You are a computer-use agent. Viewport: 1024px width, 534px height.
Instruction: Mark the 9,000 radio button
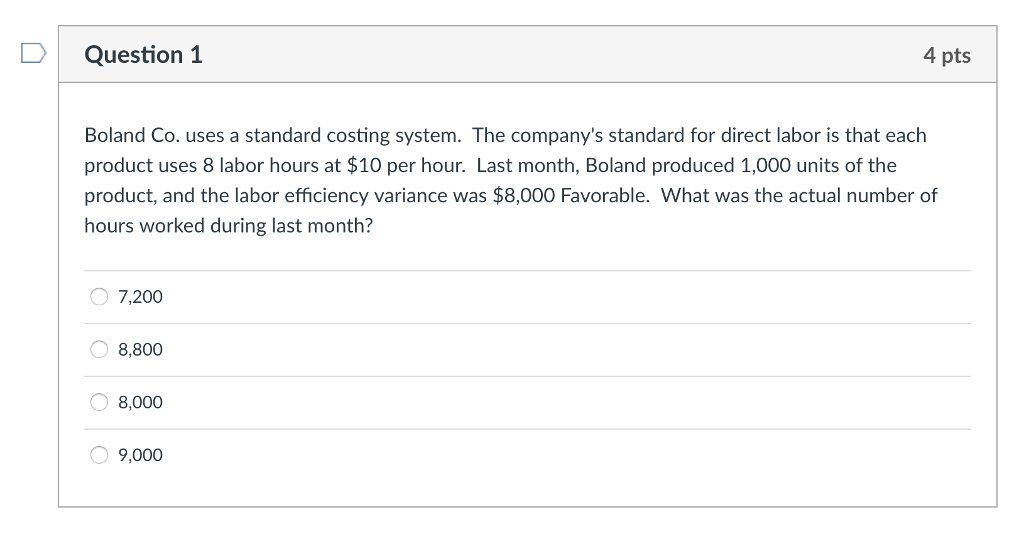tap(100, 456)
